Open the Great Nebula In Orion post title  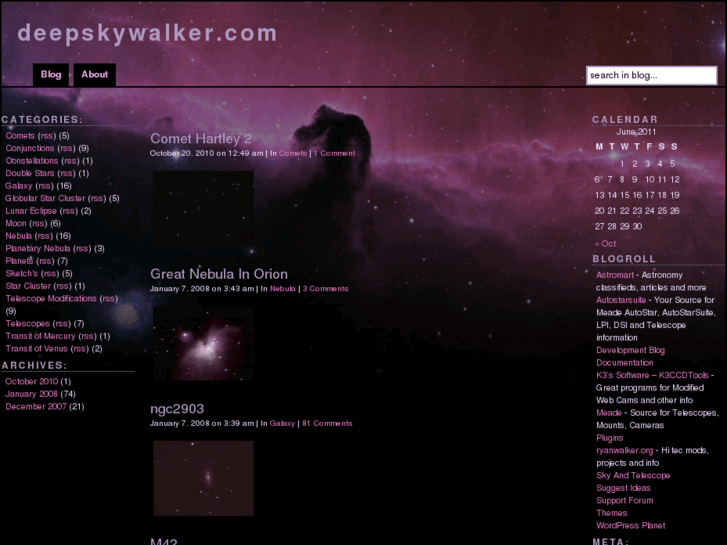point(219,274)
